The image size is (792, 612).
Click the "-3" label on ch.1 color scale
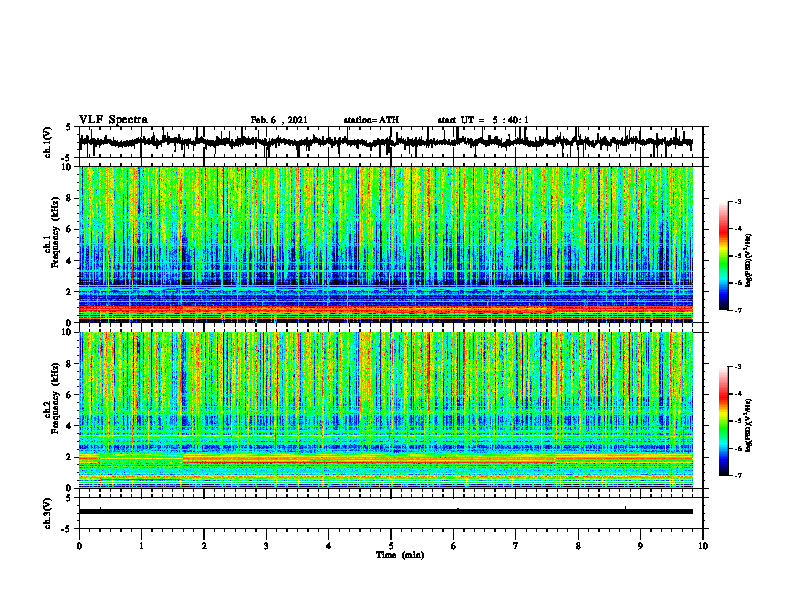point(738,201)
